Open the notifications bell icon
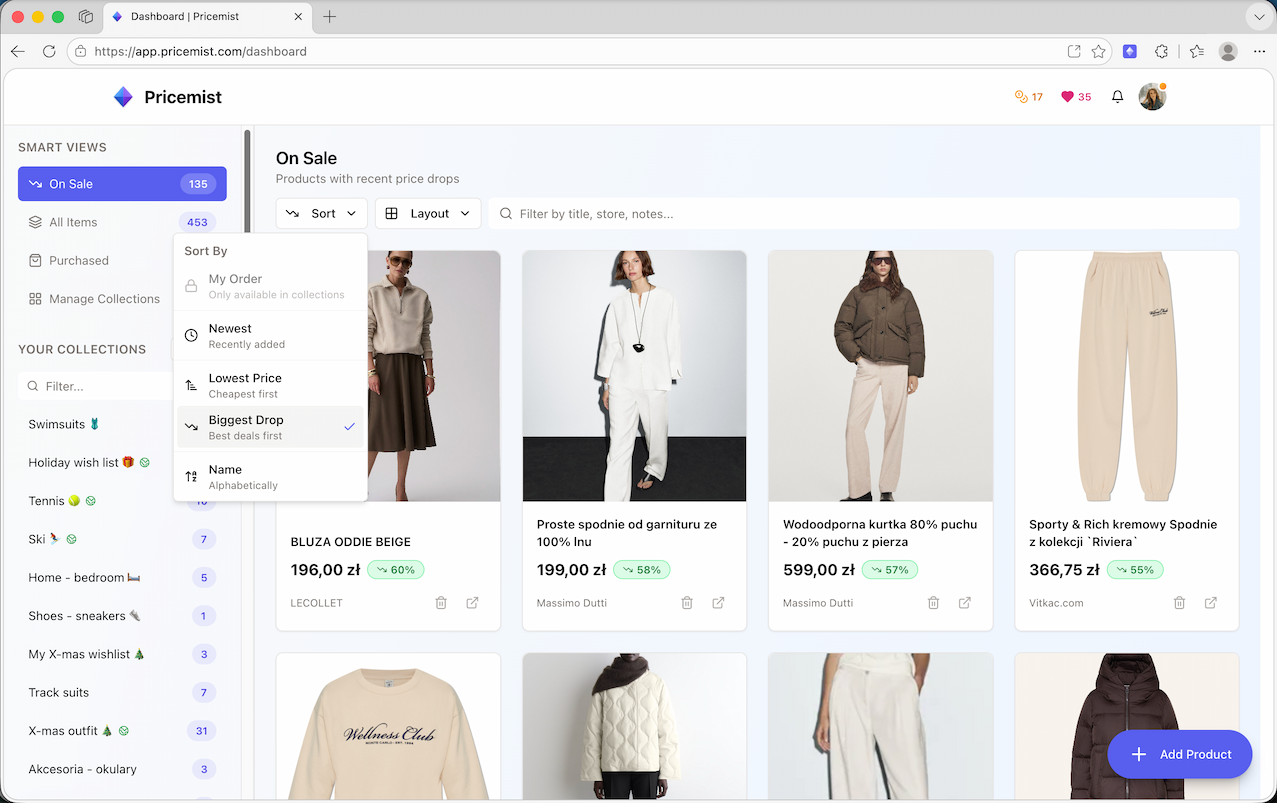 click(x=1117, y=96)
